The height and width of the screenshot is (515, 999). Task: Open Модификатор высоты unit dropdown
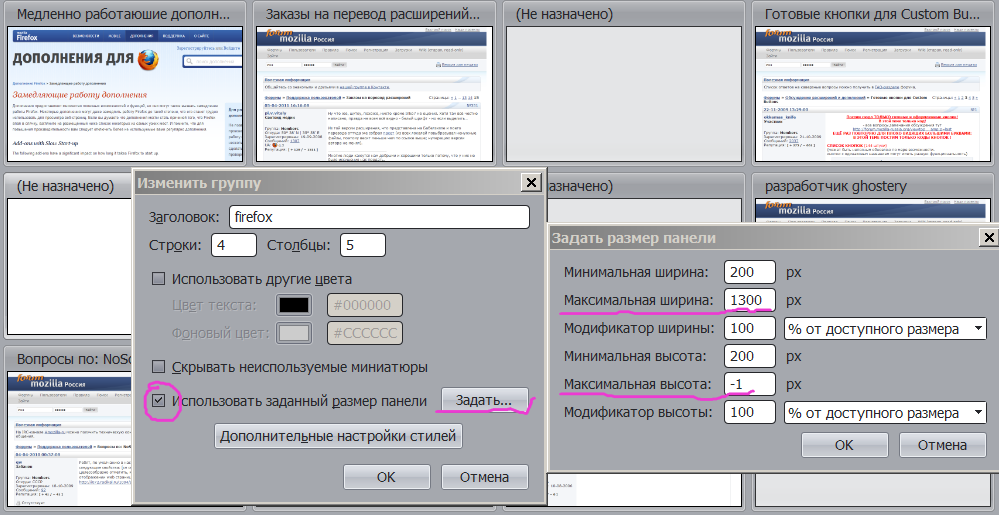(884, 413)
